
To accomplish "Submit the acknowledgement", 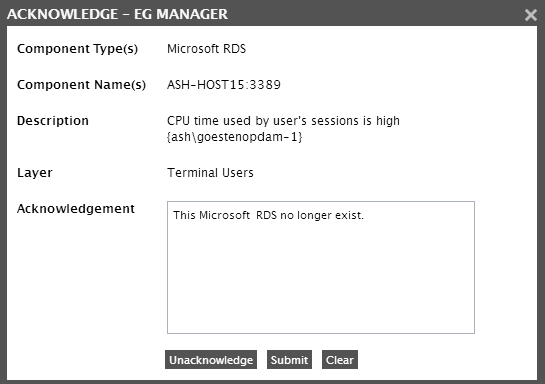I will tap(289, 360).
